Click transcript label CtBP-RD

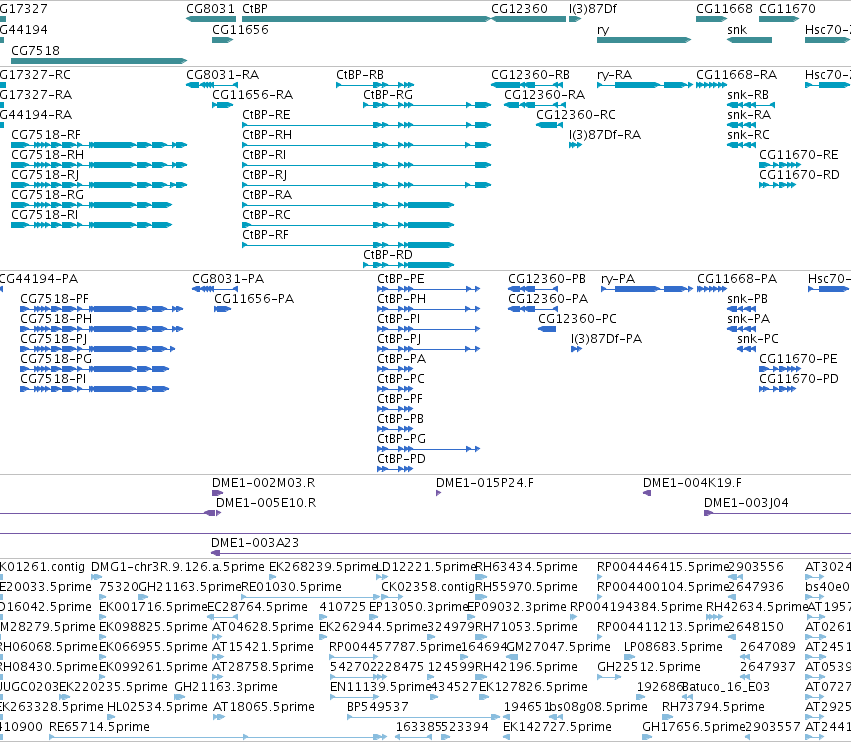click(x=388, y=255)
